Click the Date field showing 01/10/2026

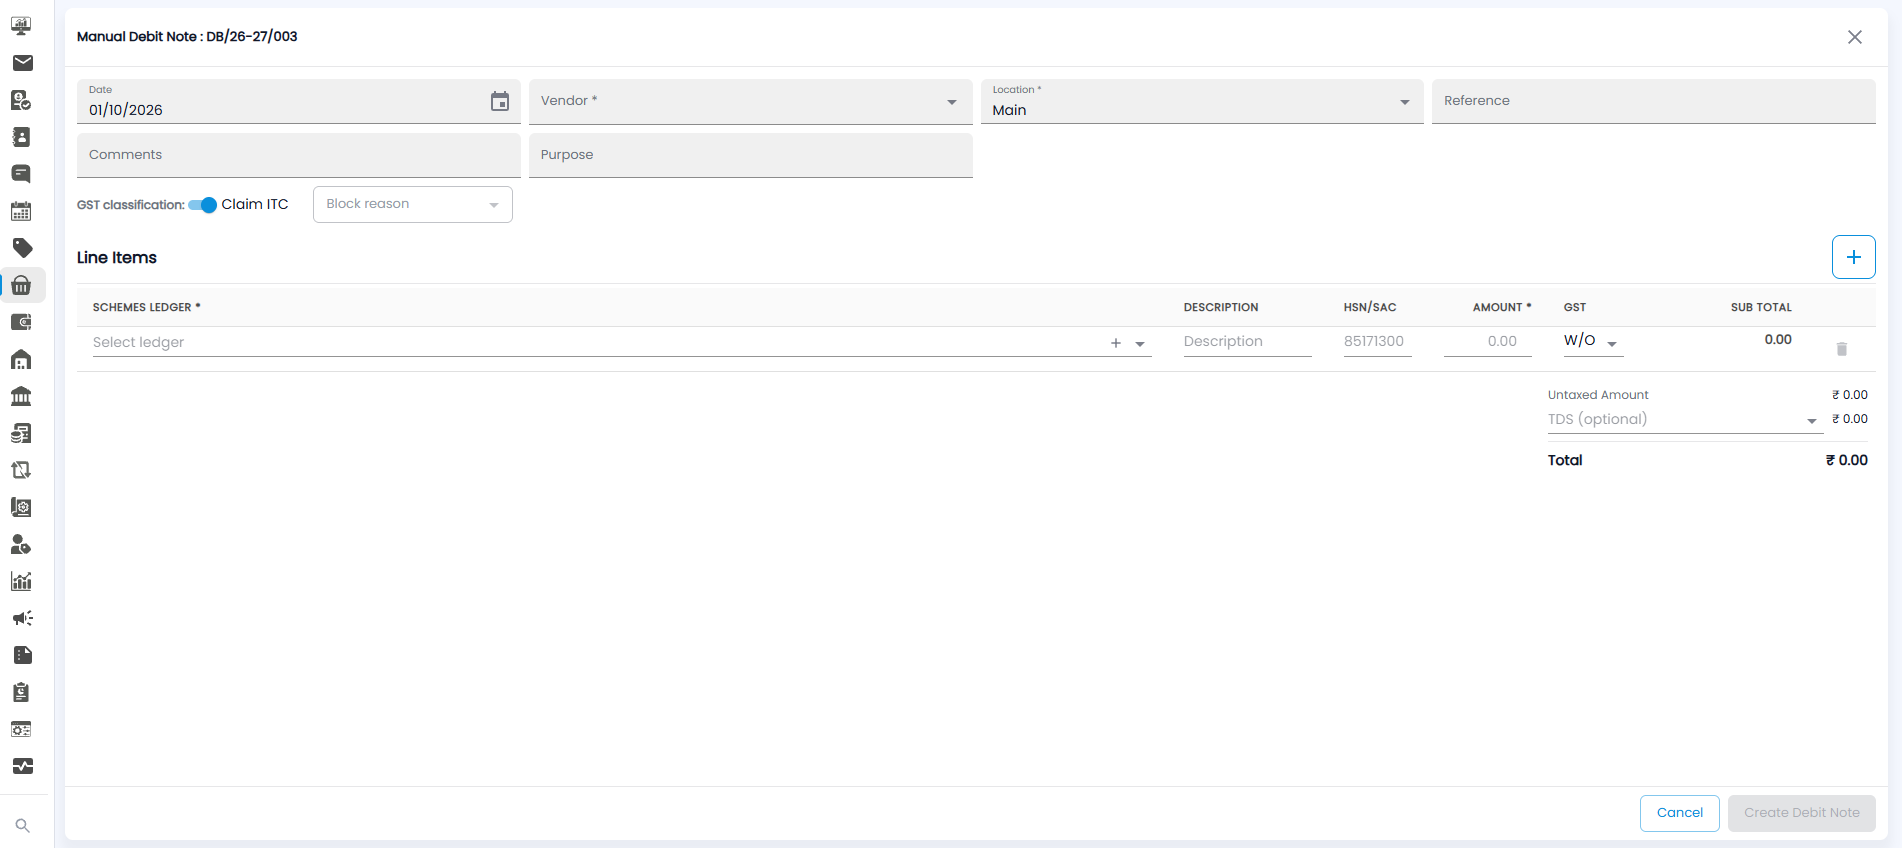pos(299,101)
